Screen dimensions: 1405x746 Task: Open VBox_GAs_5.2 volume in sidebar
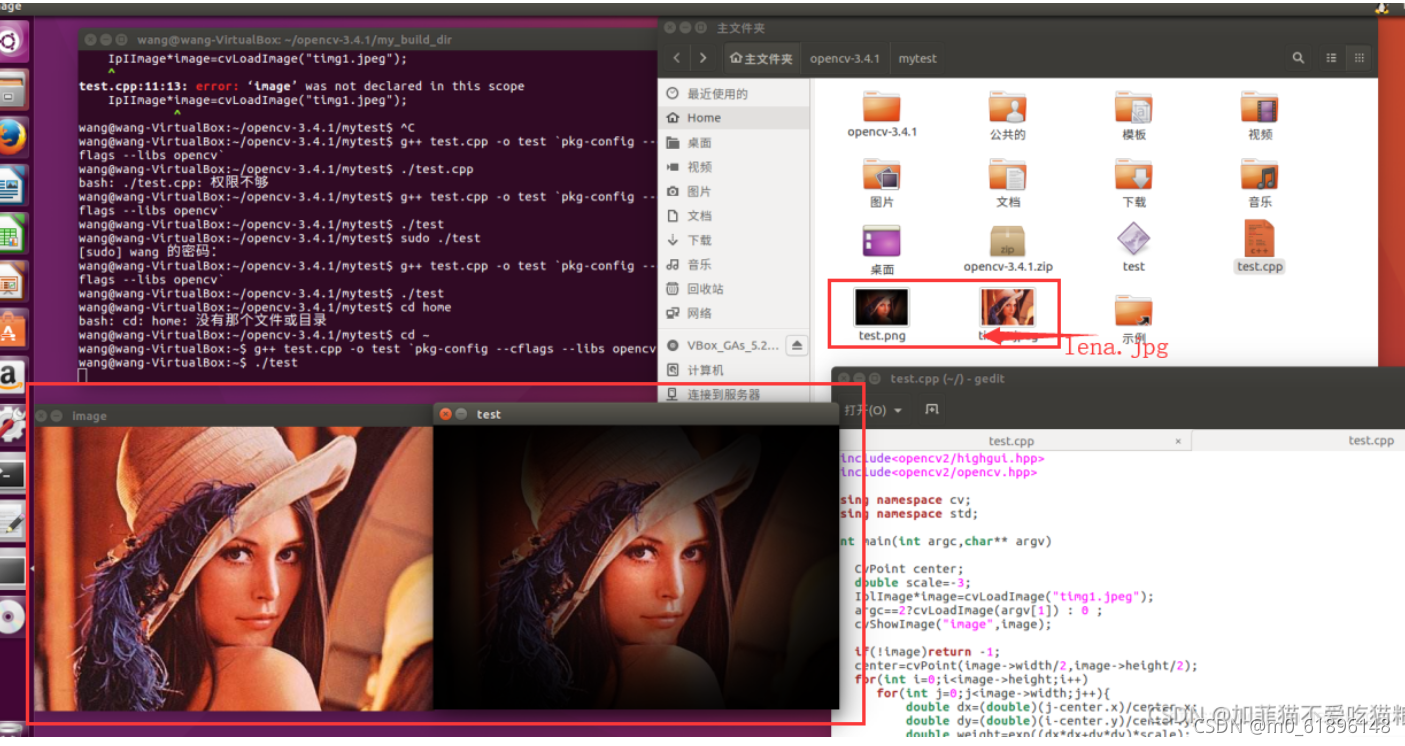point(723,346)
